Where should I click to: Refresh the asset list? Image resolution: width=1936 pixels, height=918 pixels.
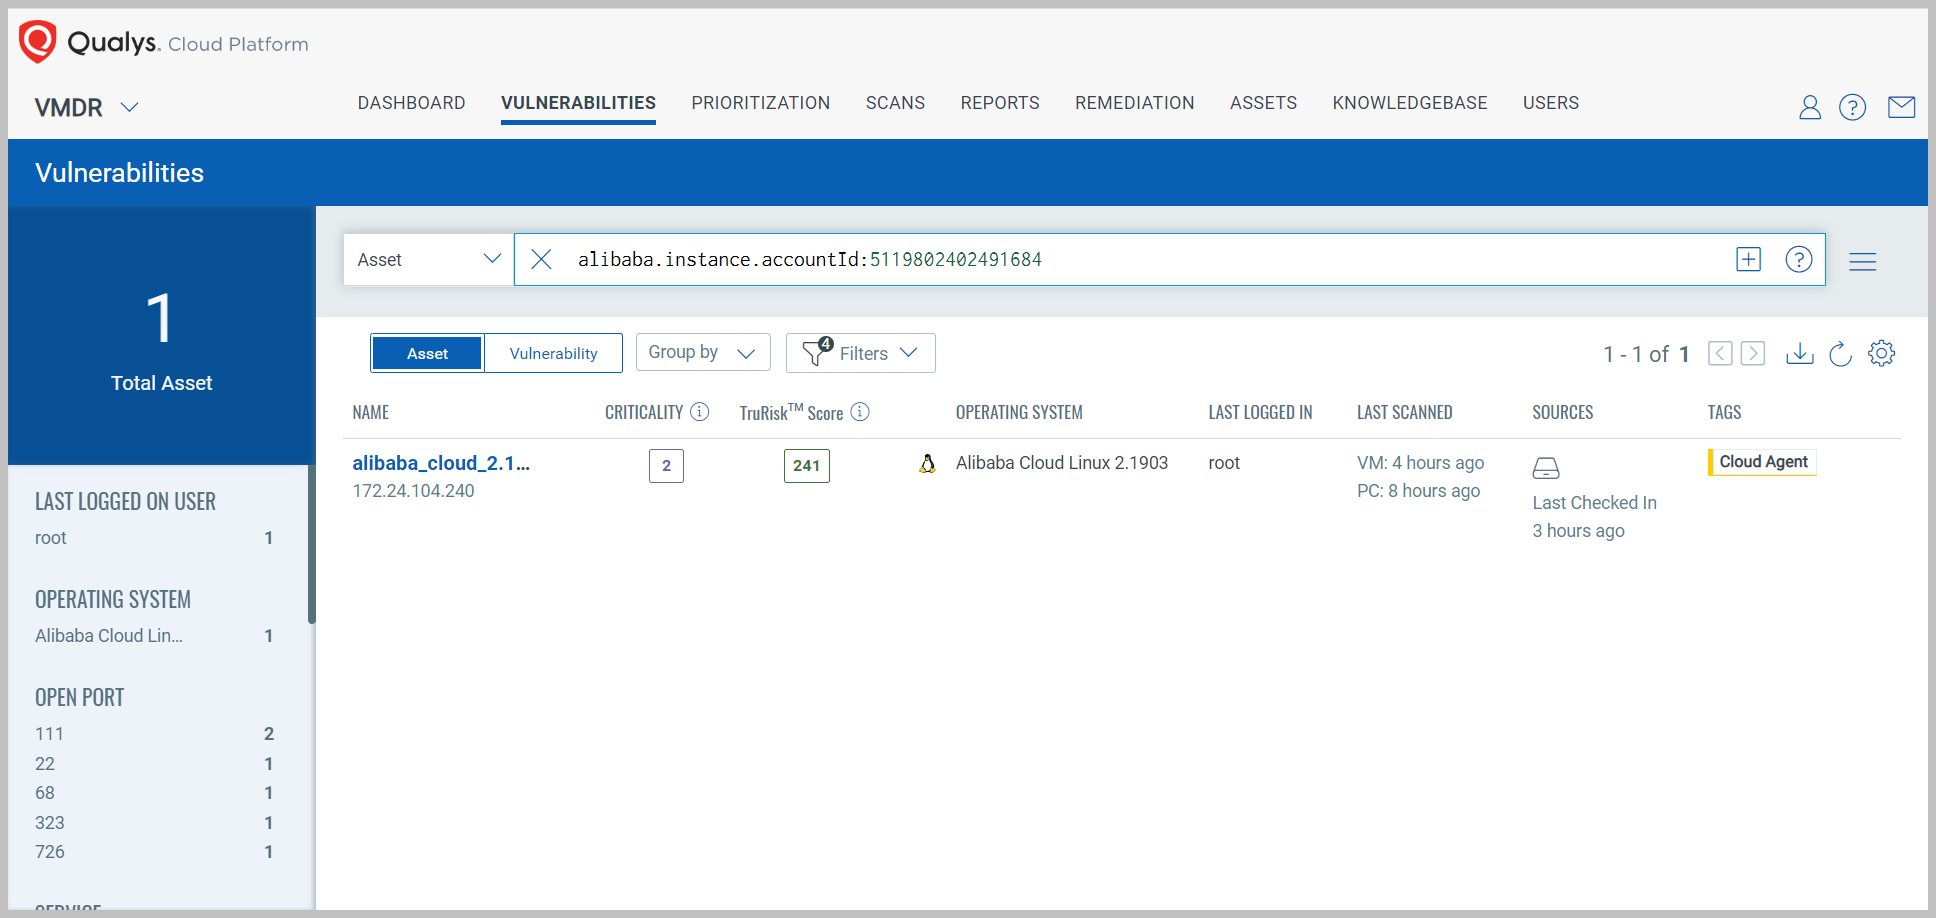coord(1840,353)
